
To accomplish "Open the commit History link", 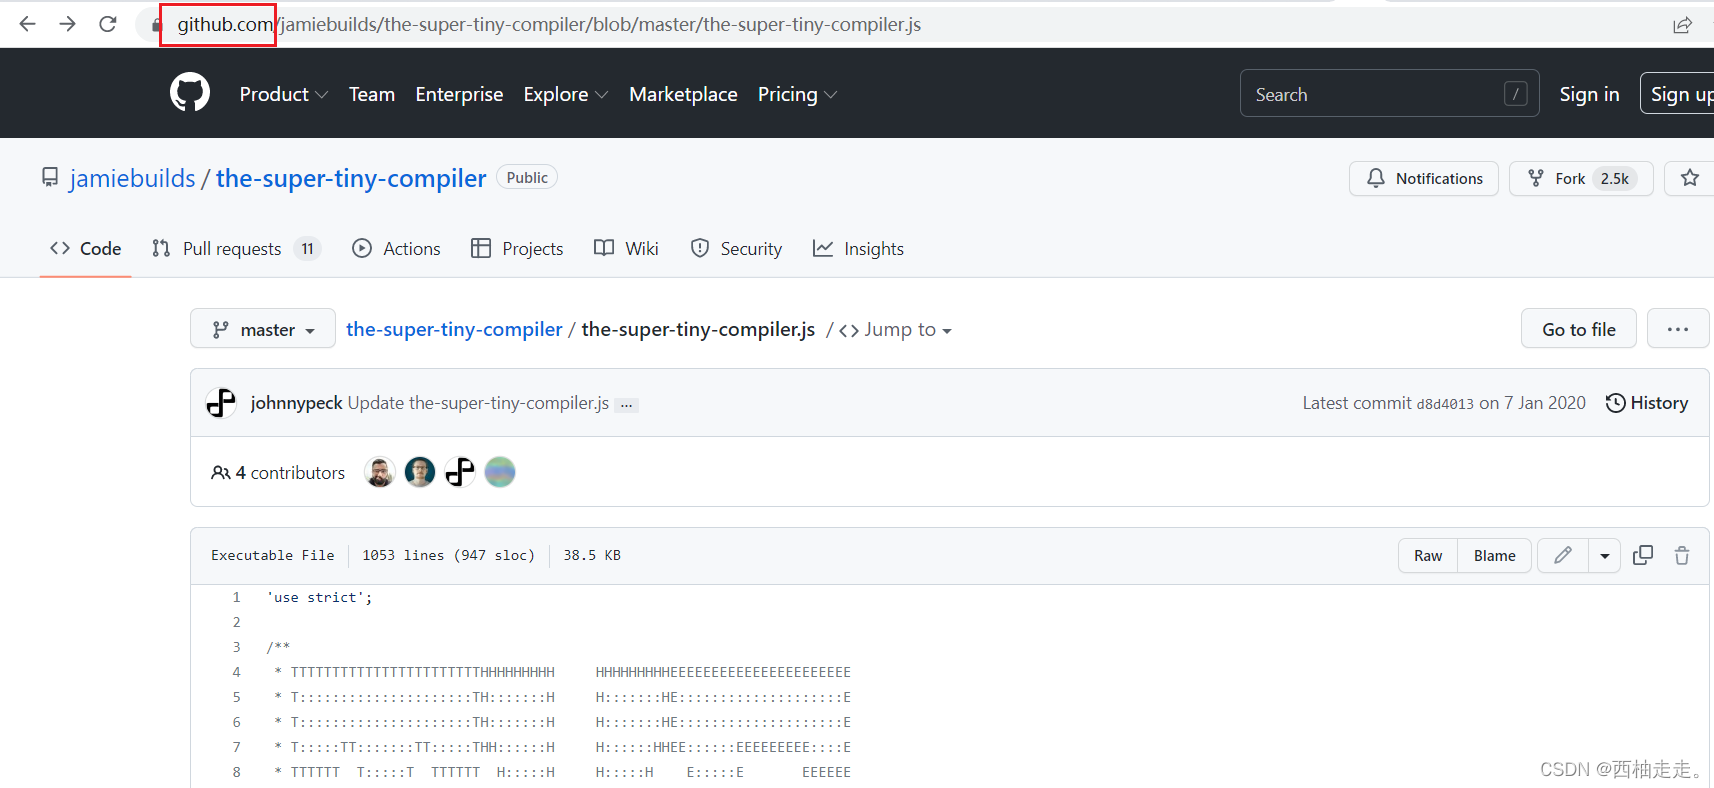I will (x=1647, y=403).
